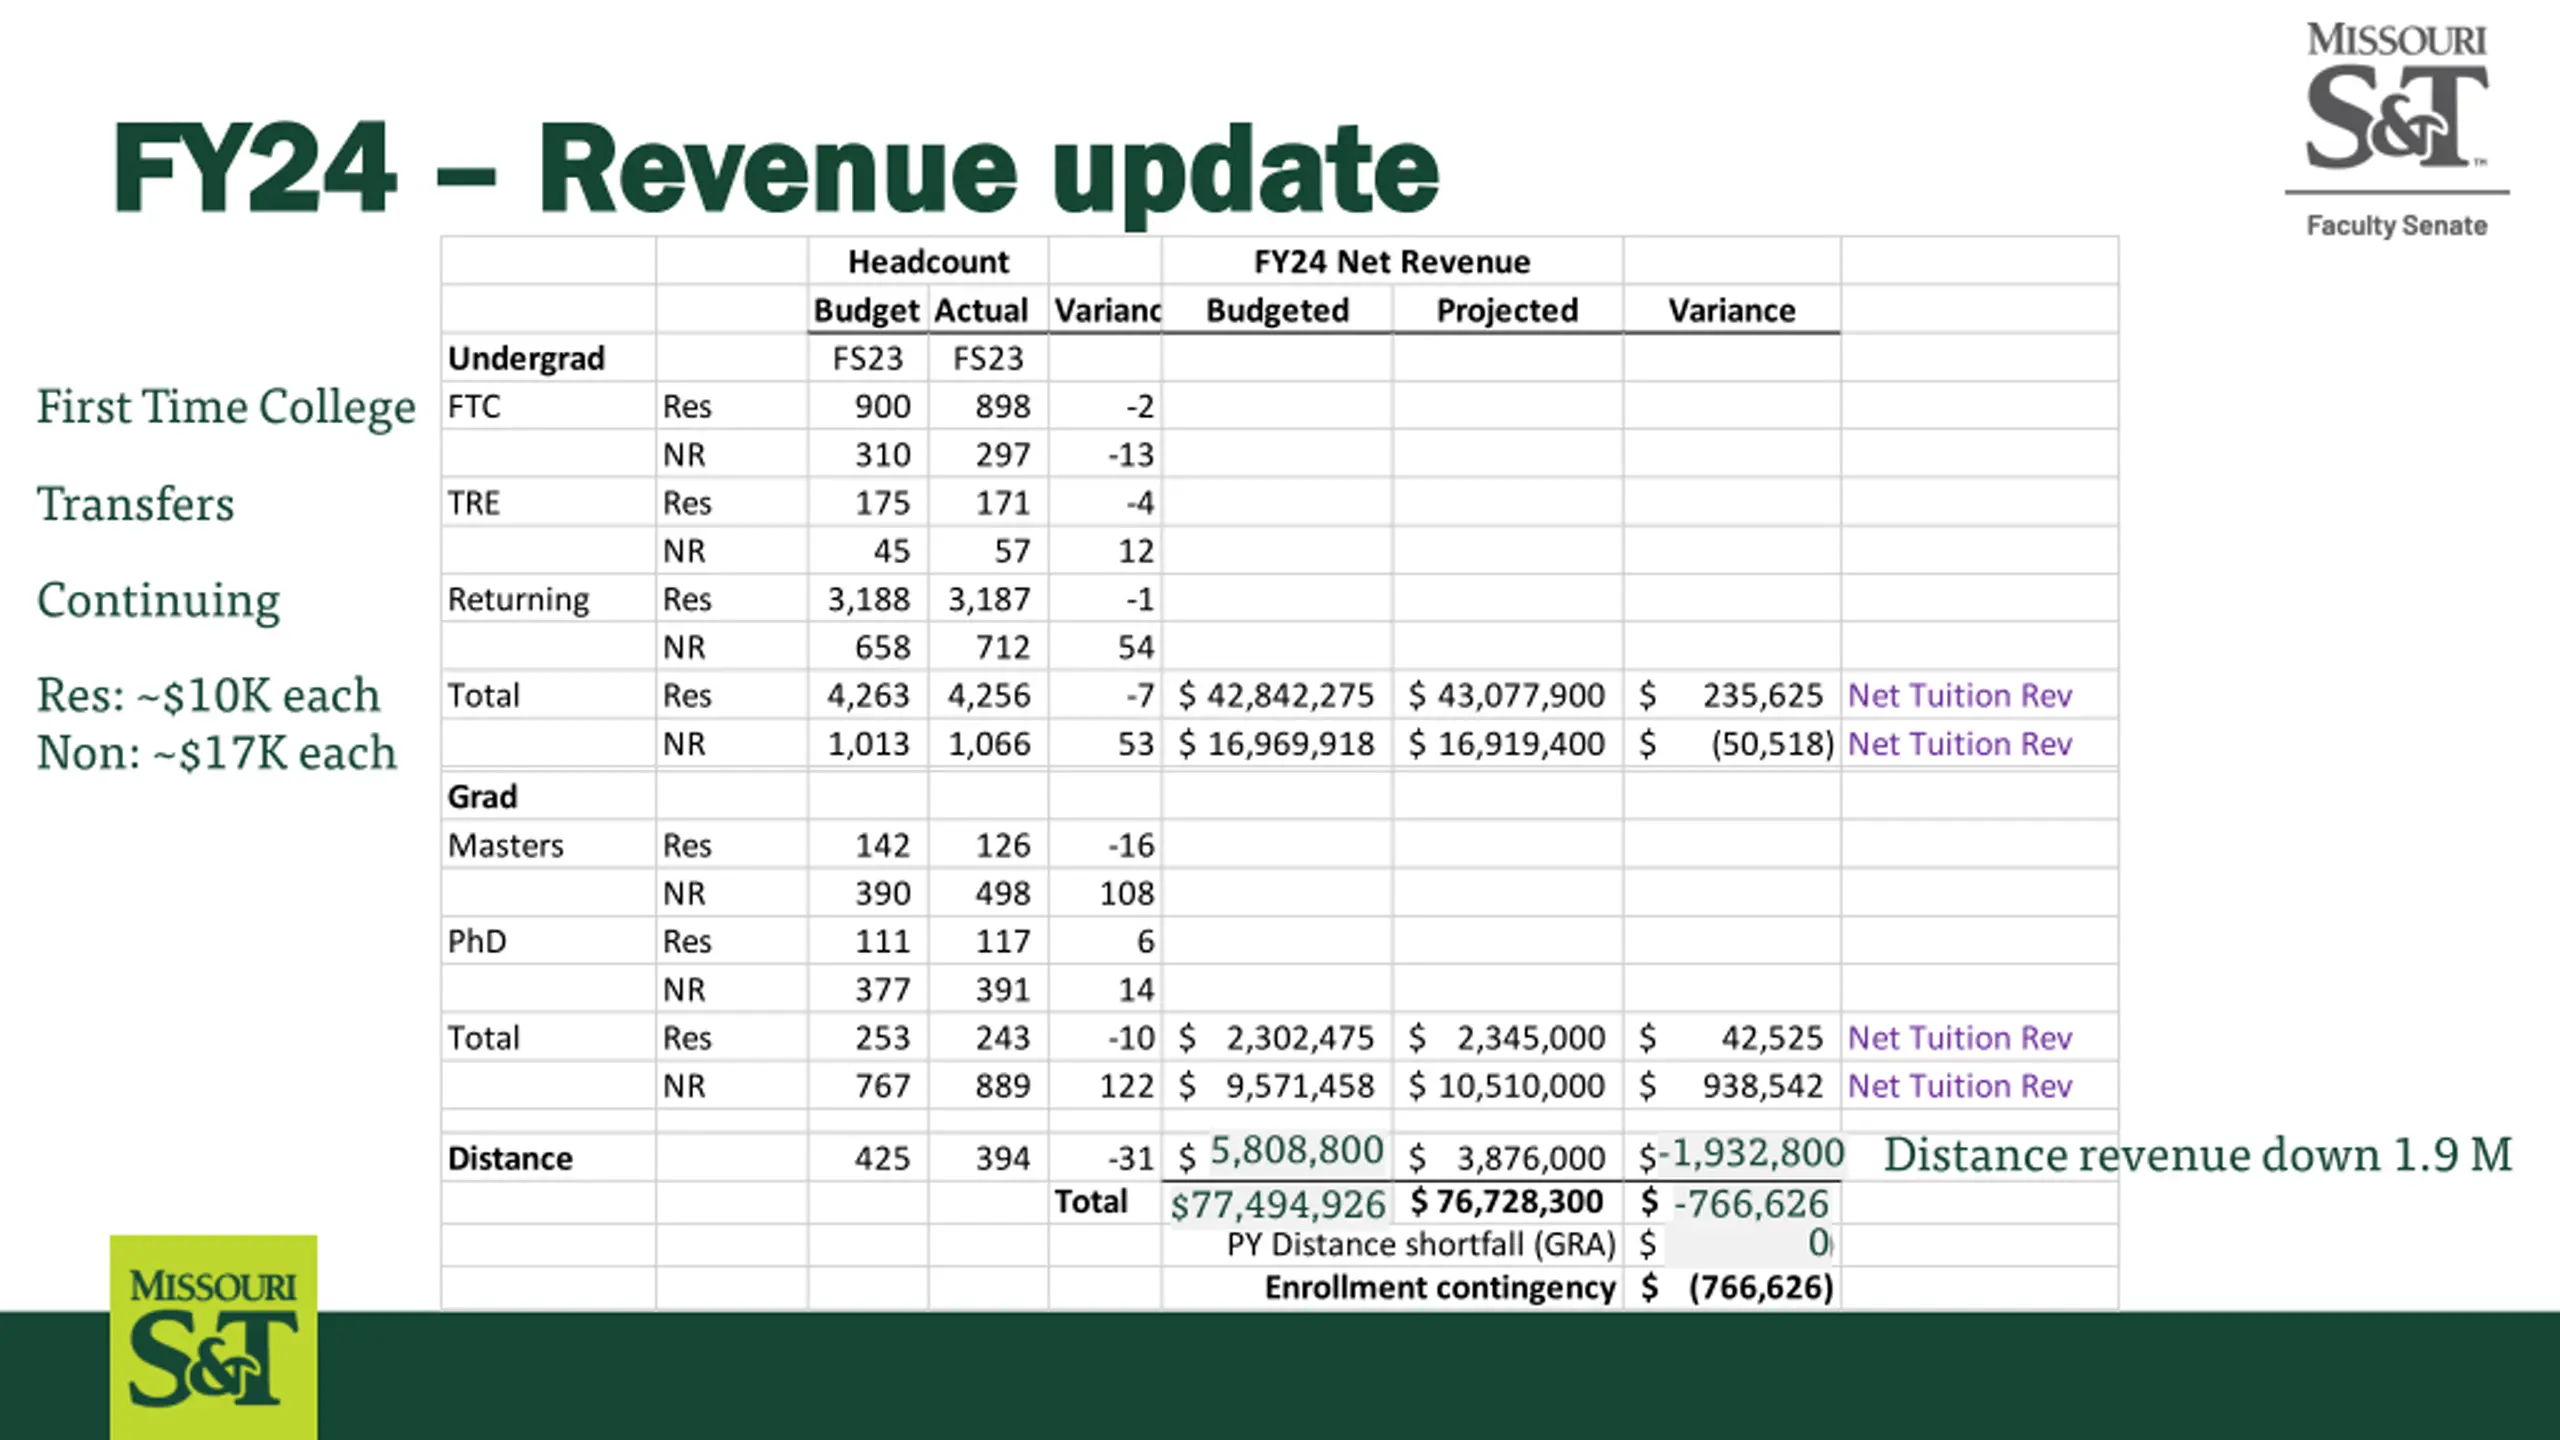The height and width of the screenshot is (1440, 2560).
Task: Click the green Missouri S&T footer logo
Action: coord(214,1337)
